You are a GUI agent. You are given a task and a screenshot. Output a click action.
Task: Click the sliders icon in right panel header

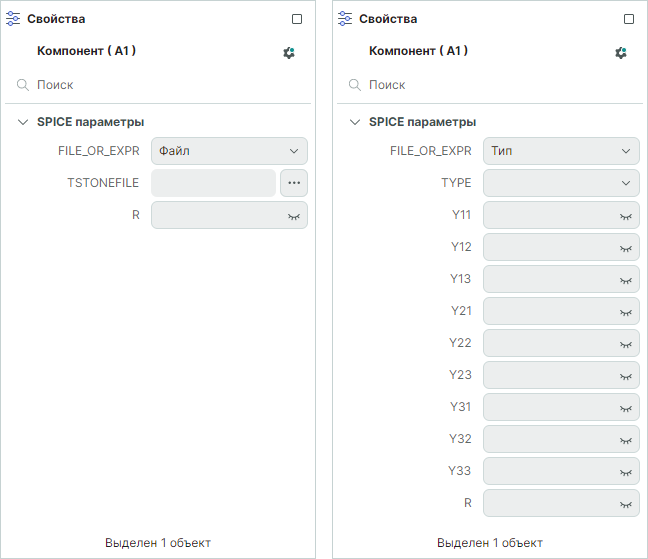point(345,19)
